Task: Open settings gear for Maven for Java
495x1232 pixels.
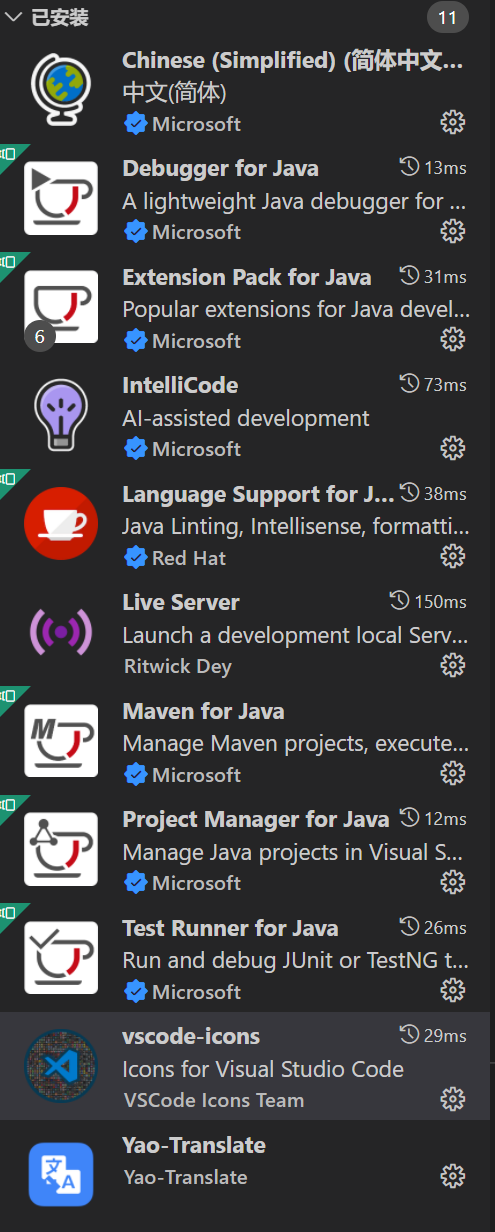Action: [x=453, y=773]
